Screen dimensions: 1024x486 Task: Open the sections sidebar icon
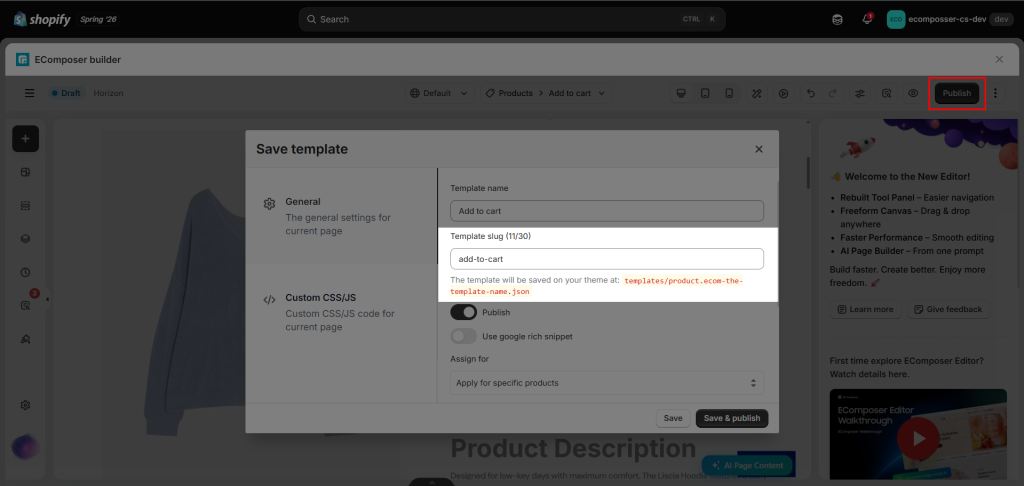click(x=25, y=206)
